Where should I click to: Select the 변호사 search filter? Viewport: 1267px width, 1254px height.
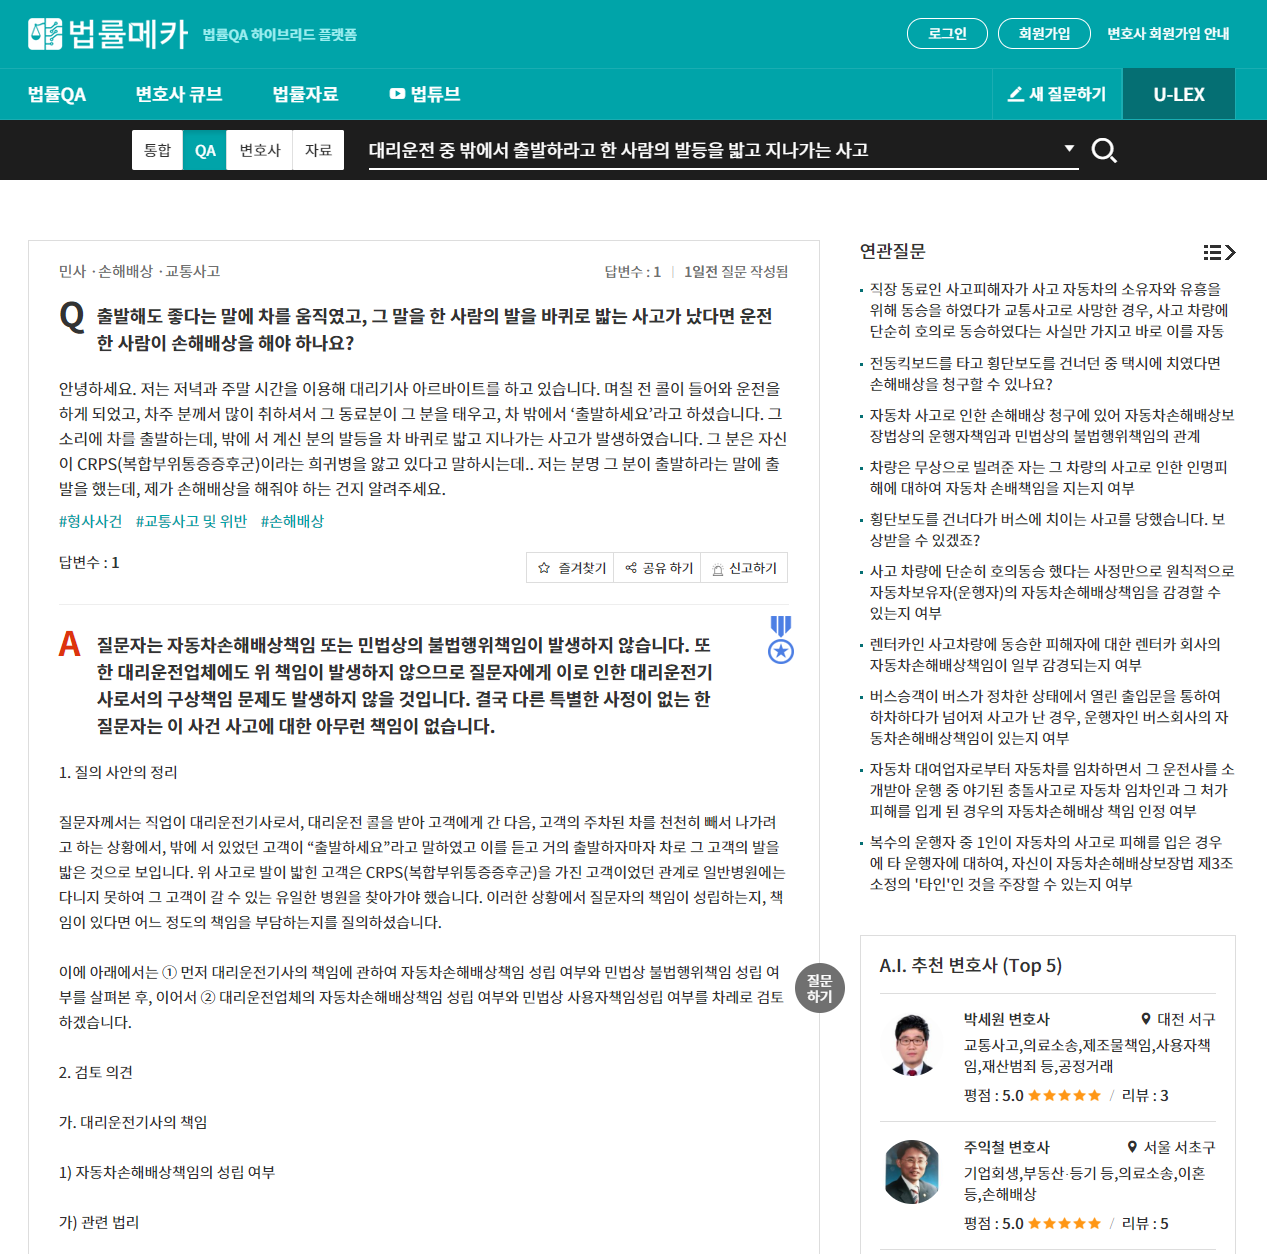[260, 150]
